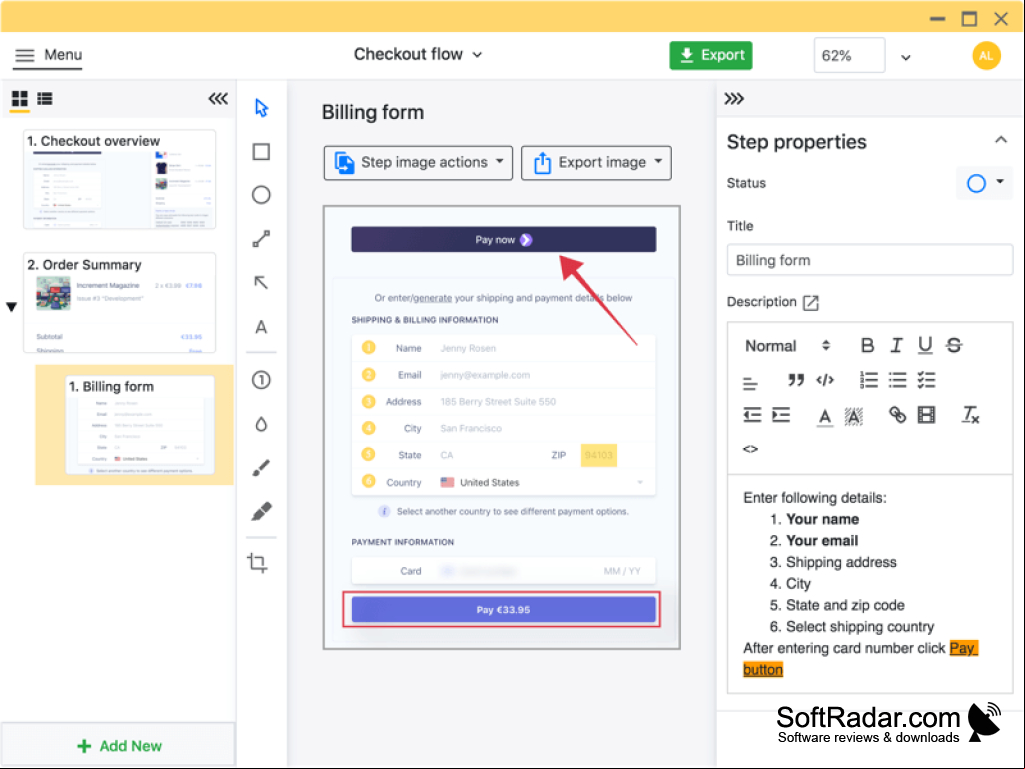The height and width of the screenshot is (769, 1025).
Task: Collapse the right properties panel
Action: pos(734,99)
